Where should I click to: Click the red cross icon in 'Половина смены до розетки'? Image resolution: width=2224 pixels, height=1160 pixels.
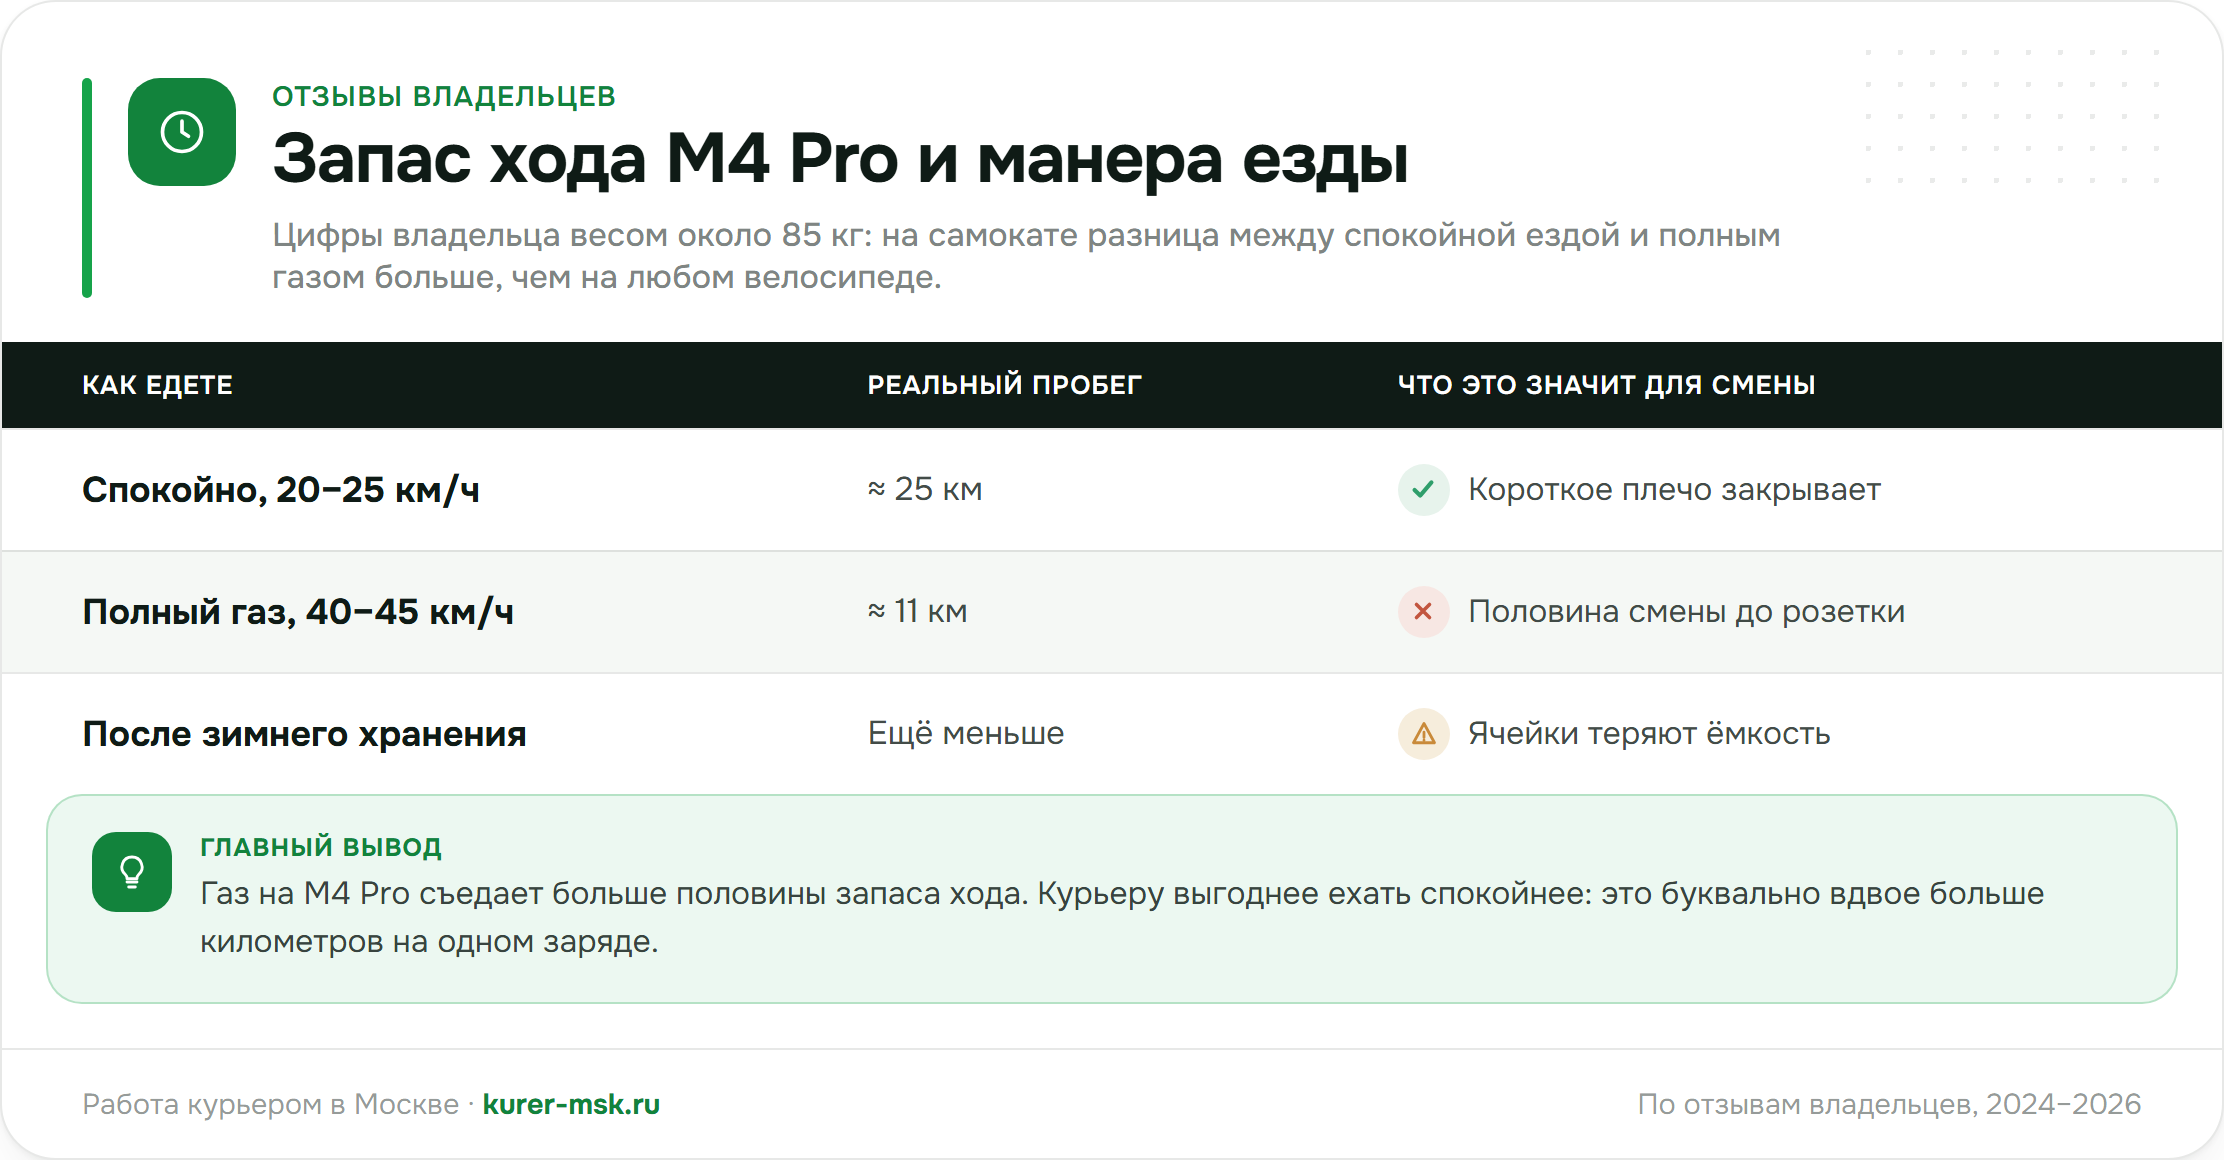1423,612
